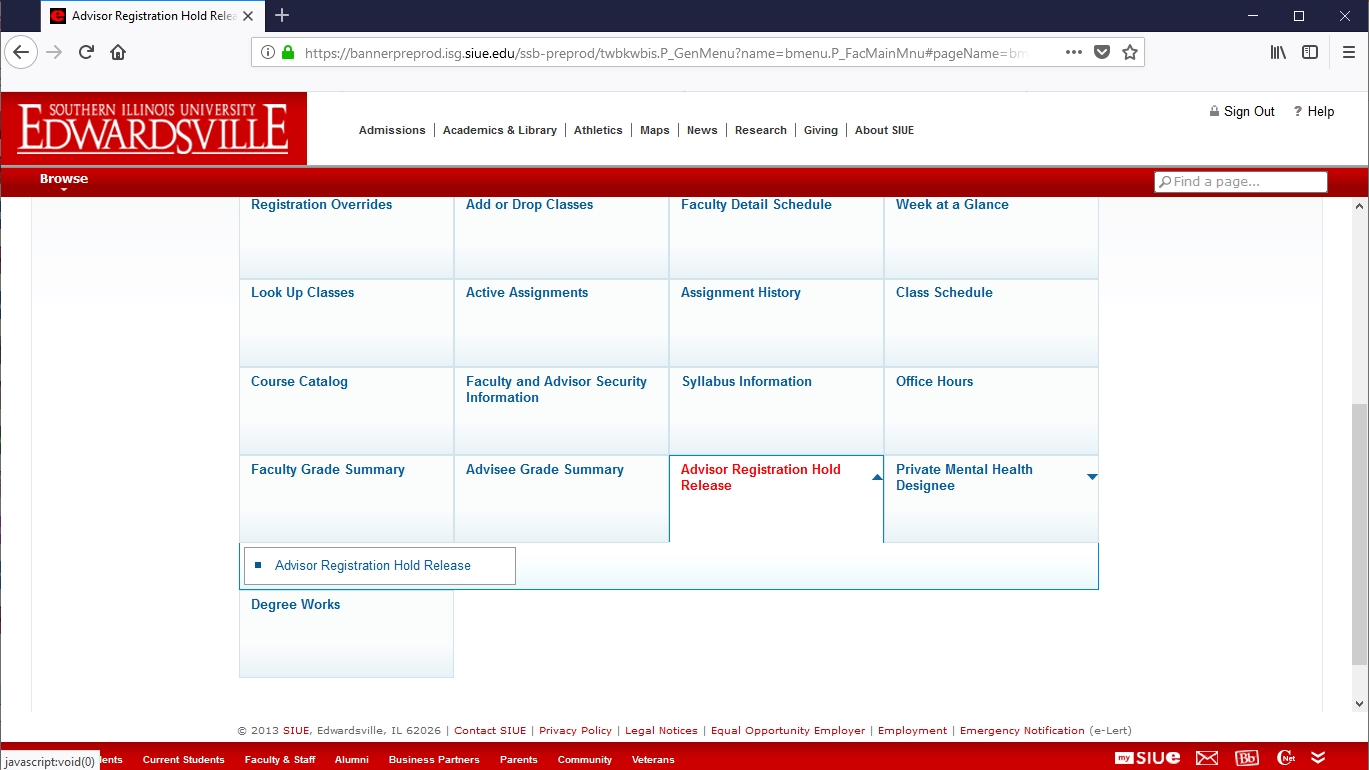Bookmark this page with star icon
The image size is (1369, 770).
[1130, 53]
